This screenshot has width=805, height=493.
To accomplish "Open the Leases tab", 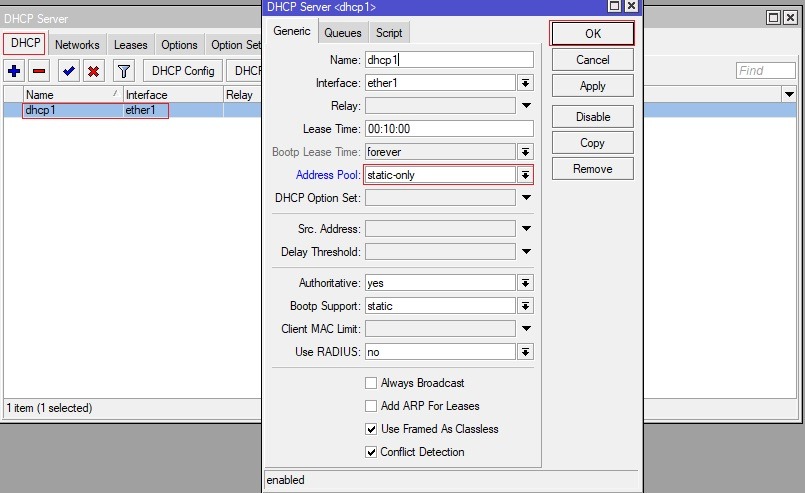I will tap(130, 45).
